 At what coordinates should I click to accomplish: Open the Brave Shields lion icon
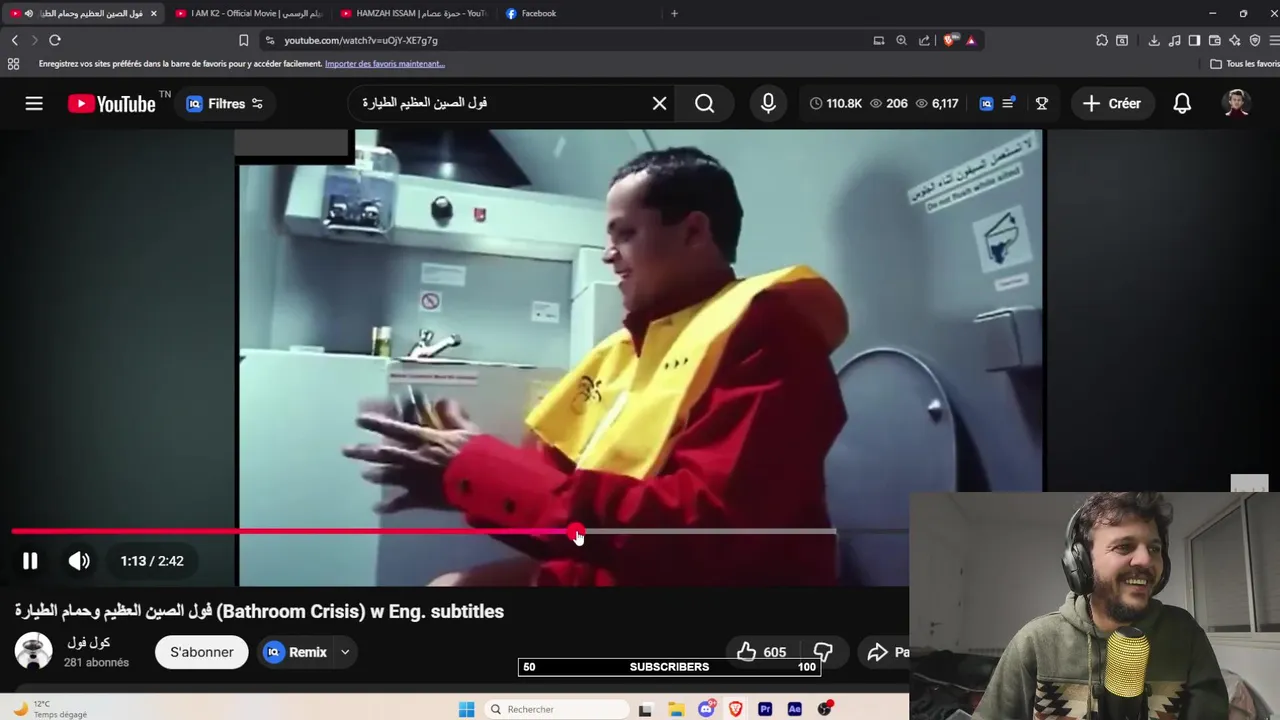click(949, 40)
